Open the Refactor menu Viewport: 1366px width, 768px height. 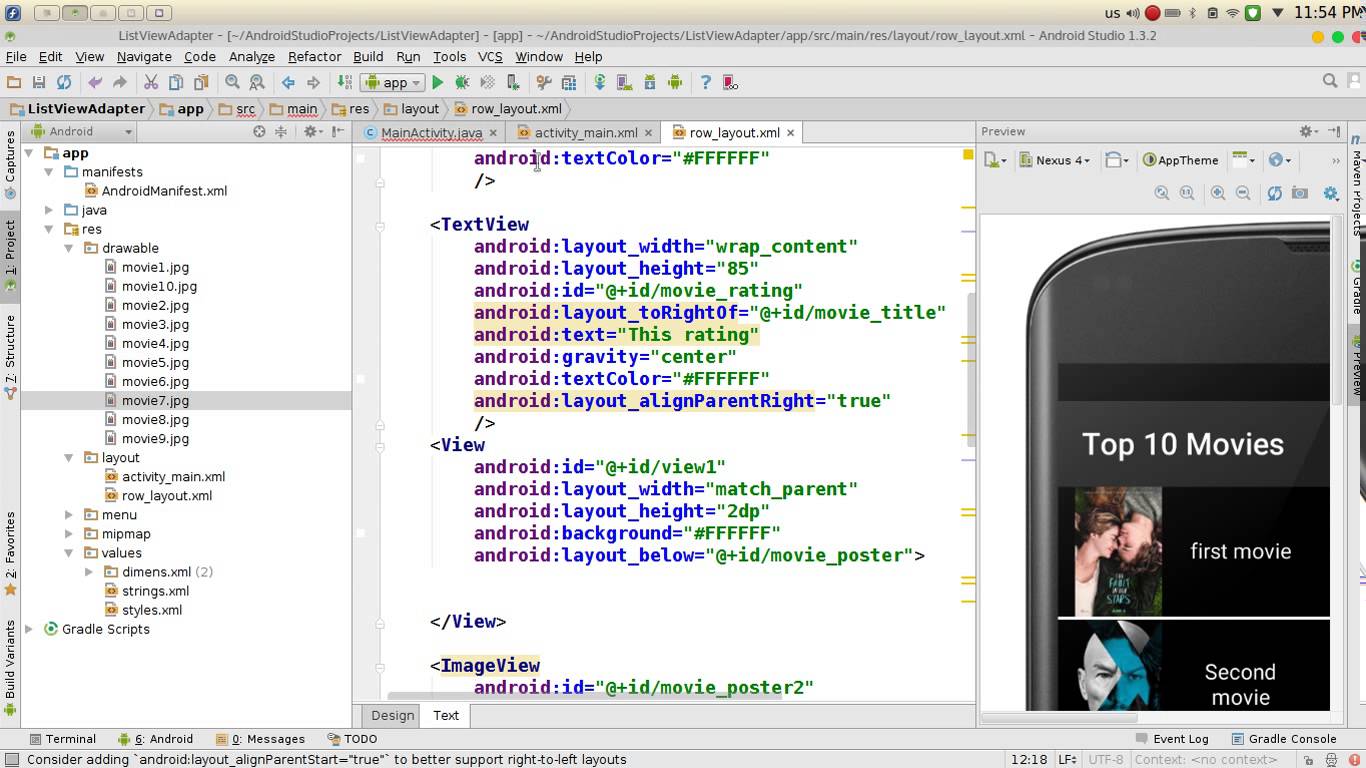coord(314,57)
